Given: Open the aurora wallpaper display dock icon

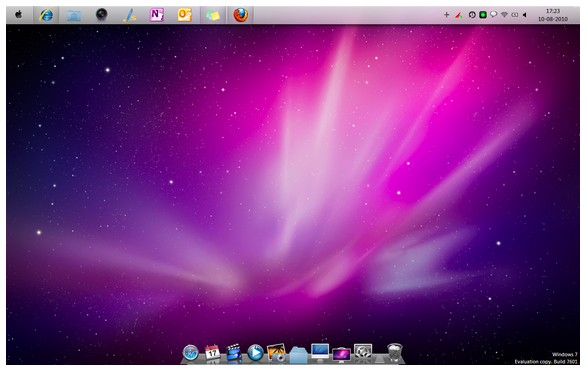Looking at the screenshot, I should [341, 354].
